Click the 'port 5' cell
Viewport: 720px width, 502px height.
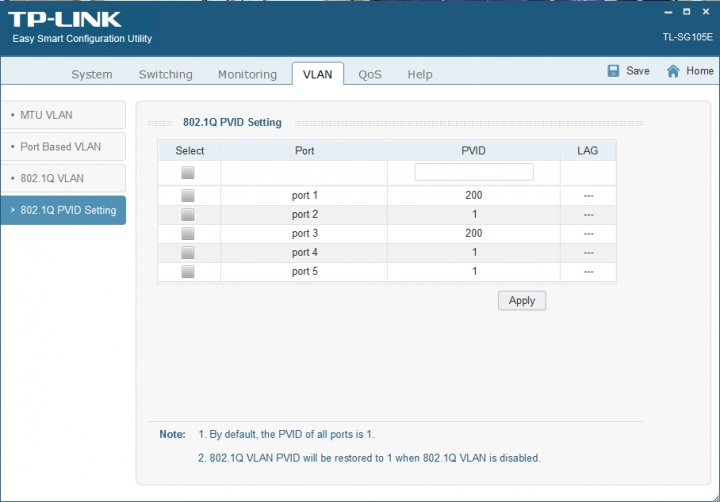click(x=304, y=272)
